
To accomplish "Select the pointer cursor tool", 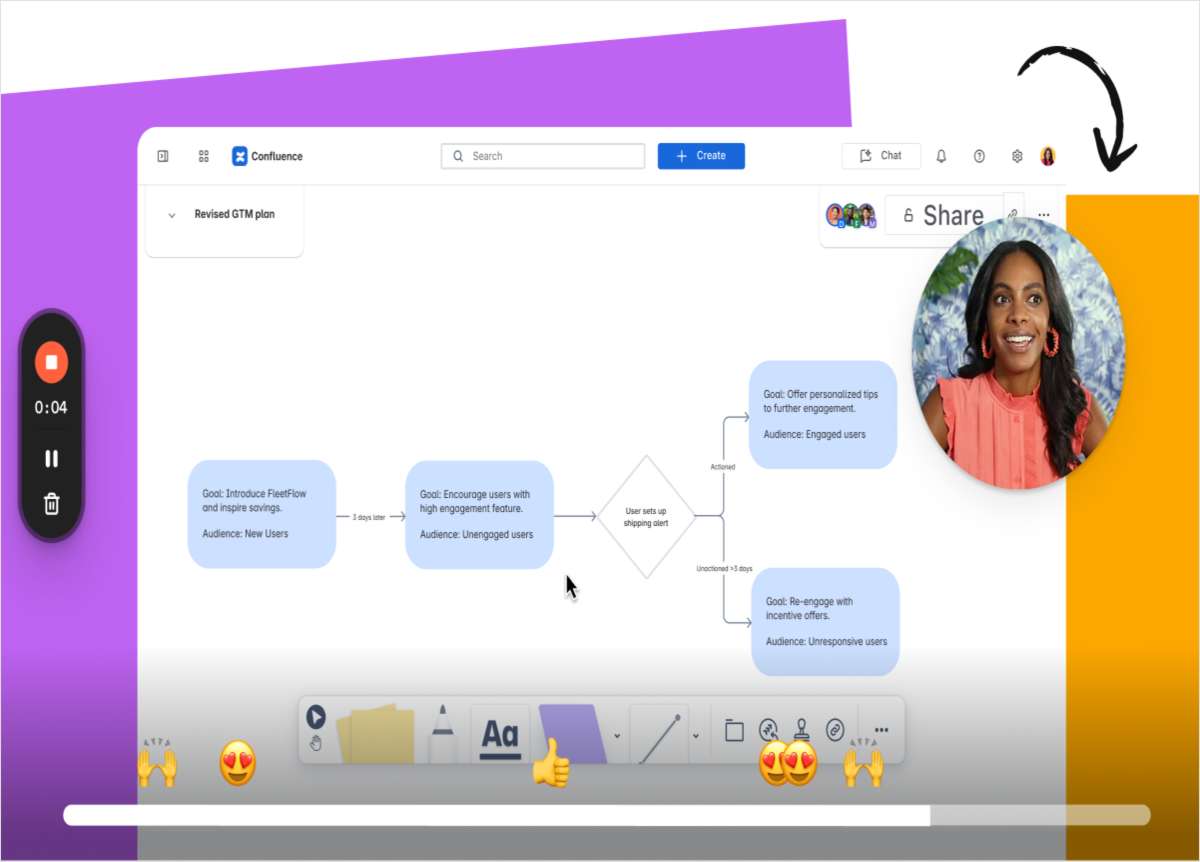I will [316, 717].
